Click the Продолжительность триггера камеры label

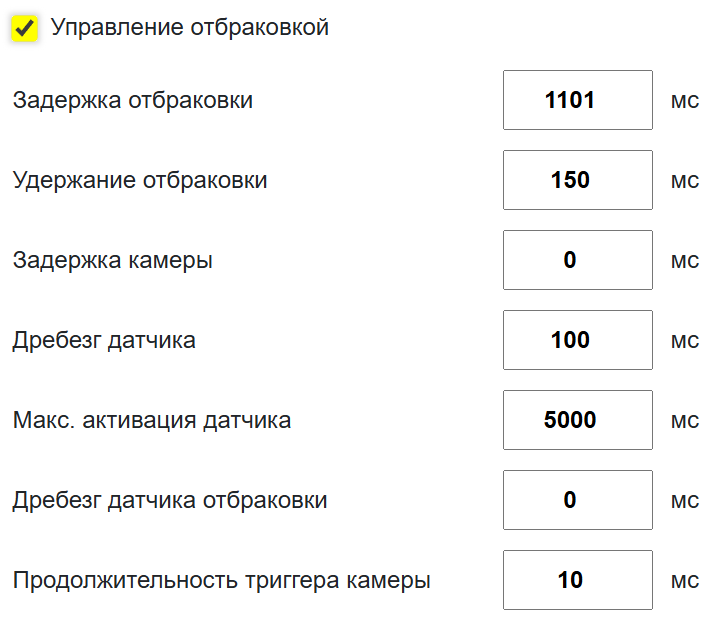pyautogui.click(x=221, y=580)
